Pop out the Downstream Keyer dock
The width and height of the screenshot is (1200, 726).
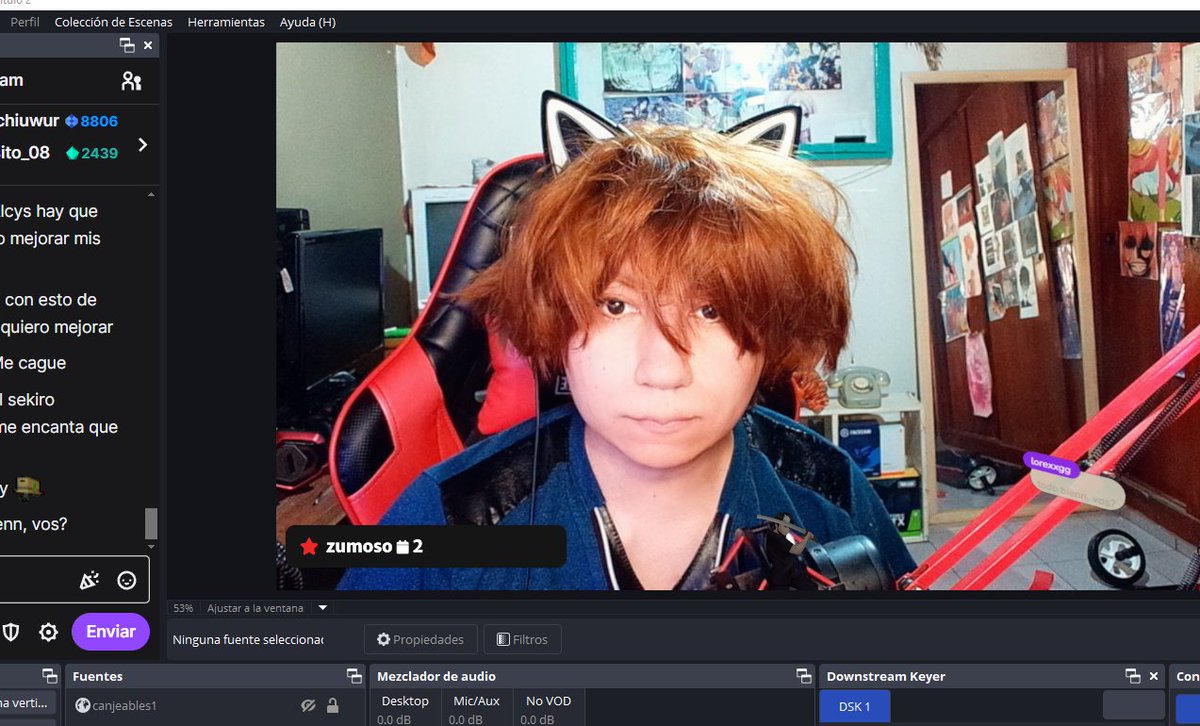(1133, 676)
